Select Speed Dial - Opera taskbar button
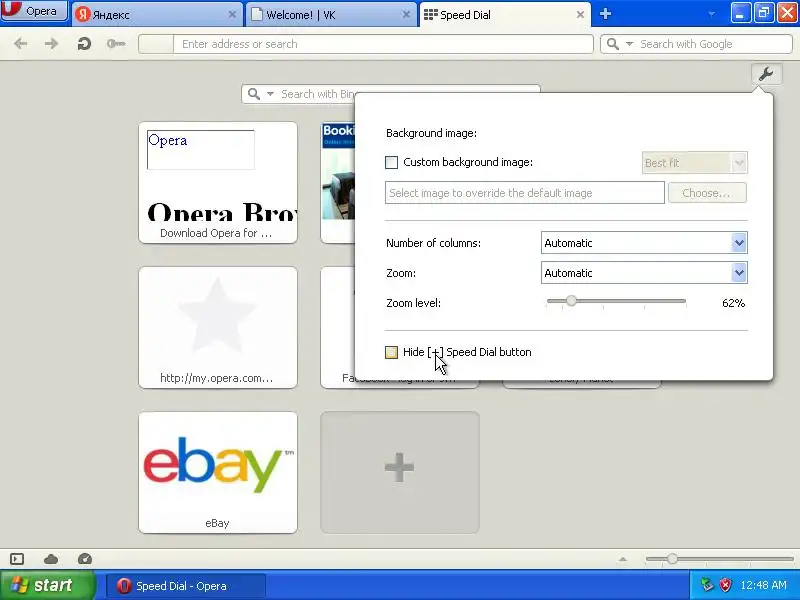Viewport: 800px width, 600px height. coord(186,586)
